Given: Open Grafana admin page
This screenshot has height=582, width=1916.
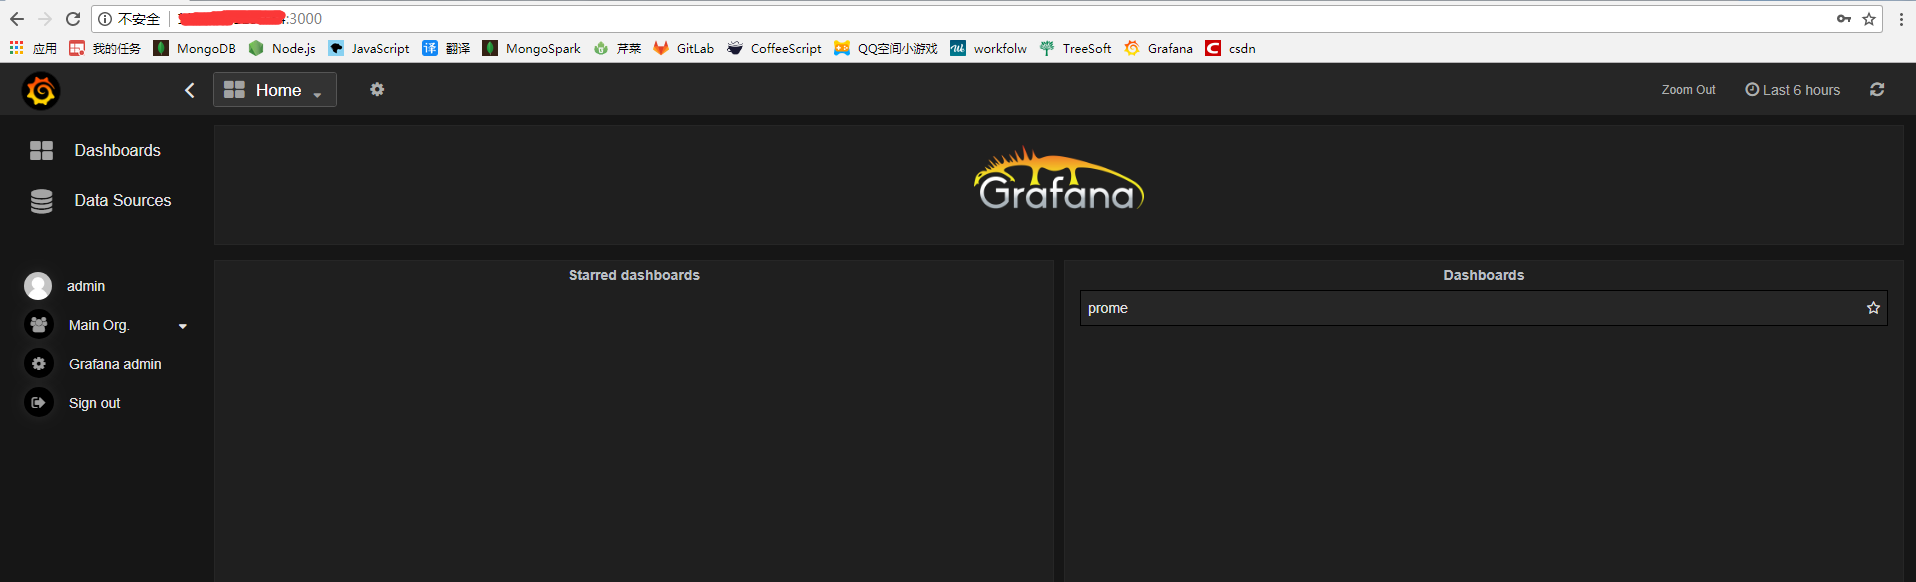Looking at the screenshot, I should (x=115, y=364).
